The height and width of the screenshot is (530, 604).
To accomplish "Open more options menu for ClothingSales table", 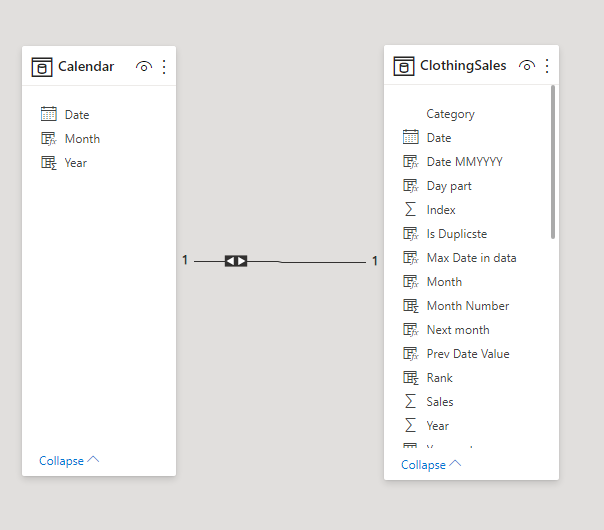I will tap(546, 66).
